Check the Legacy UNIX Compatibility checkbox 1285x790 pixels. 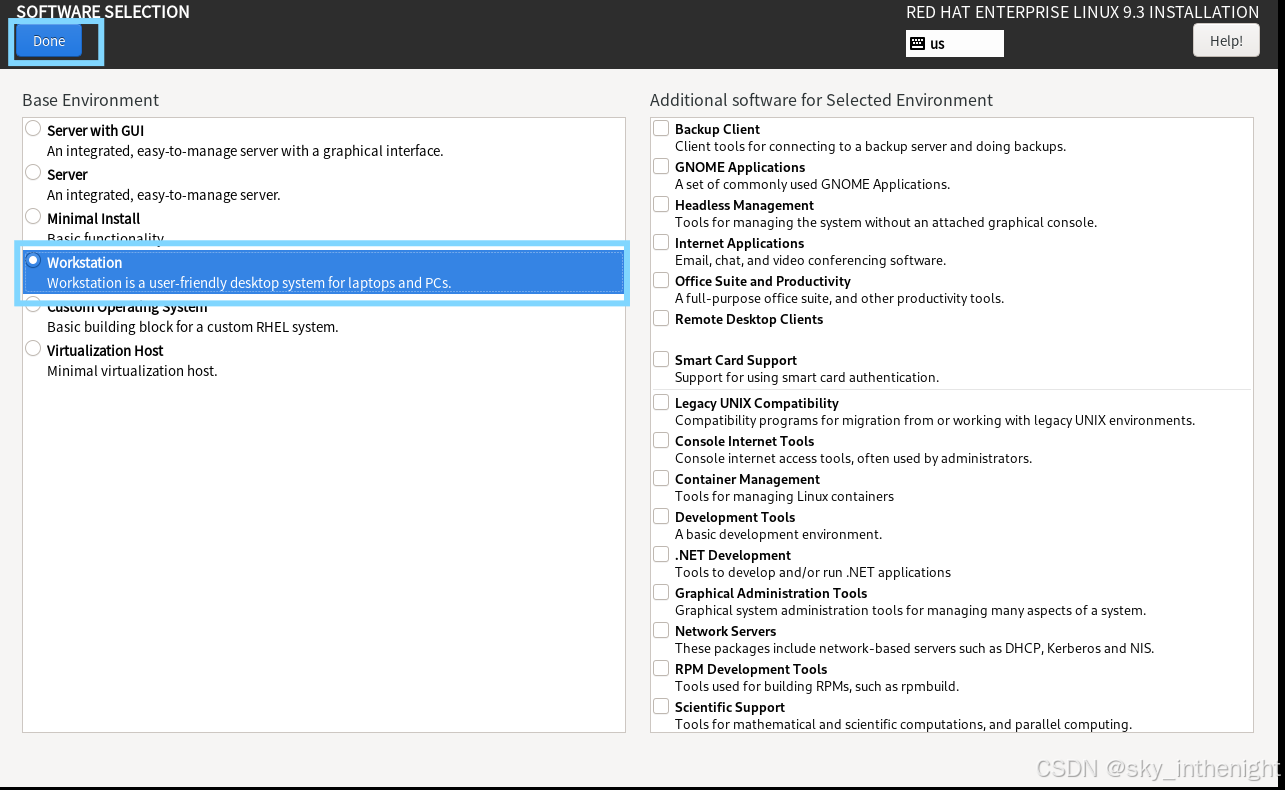661,402
